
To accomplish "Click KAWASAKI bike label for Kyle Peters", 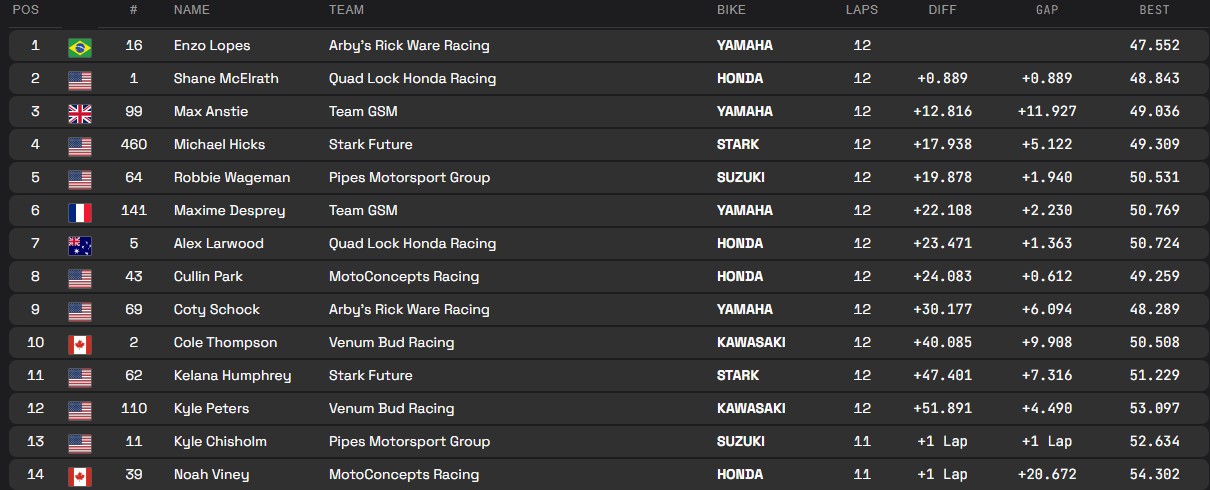I will 751,409.
